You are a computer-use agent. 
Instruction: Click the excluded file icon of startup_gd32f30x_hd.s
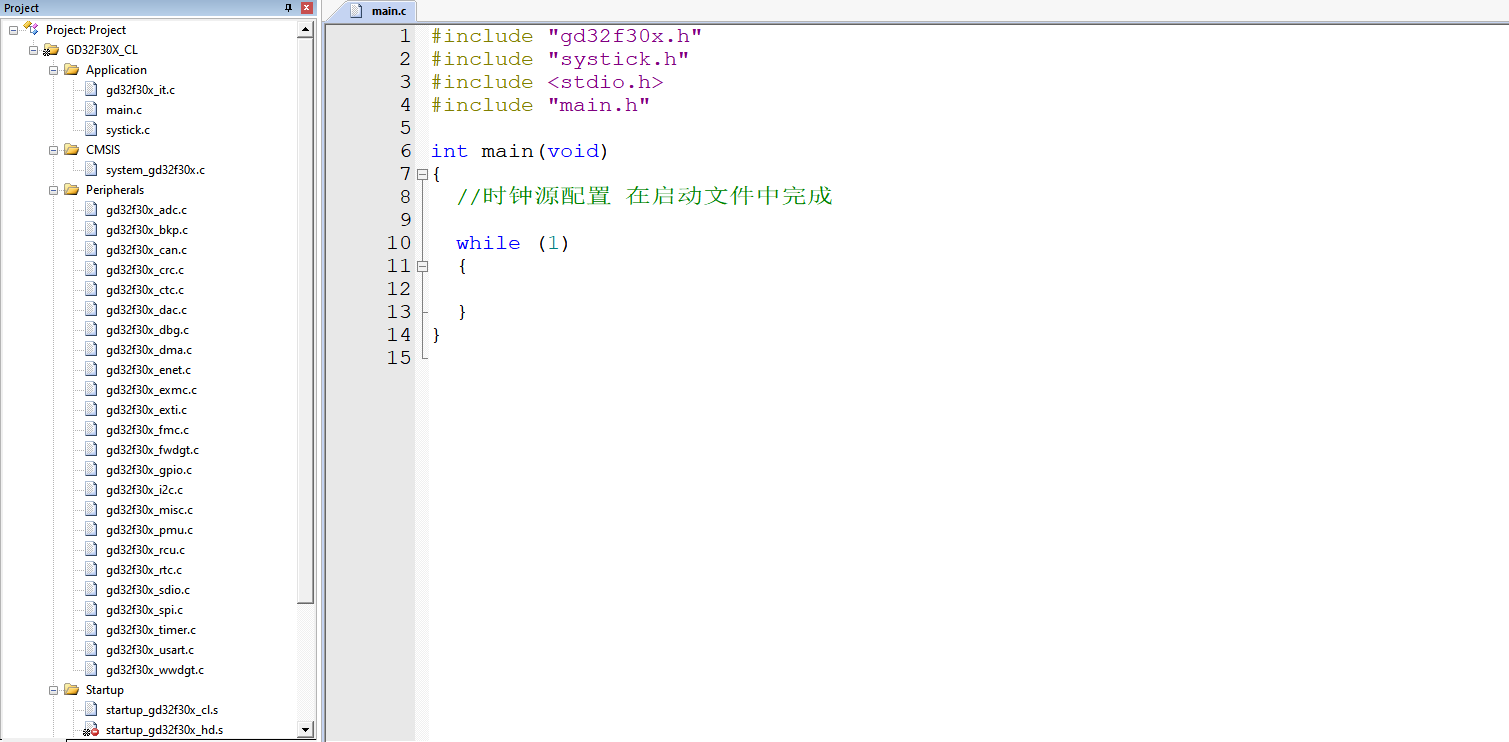(91, 730)
